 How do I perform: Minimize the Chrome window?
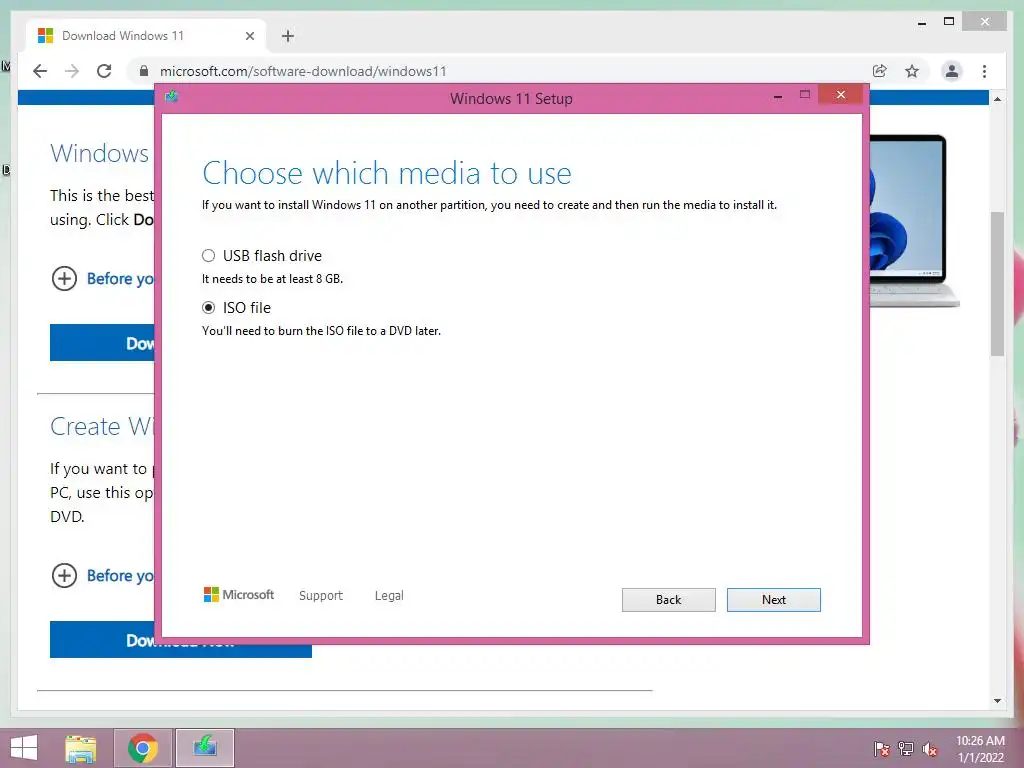tap(921, 23)
